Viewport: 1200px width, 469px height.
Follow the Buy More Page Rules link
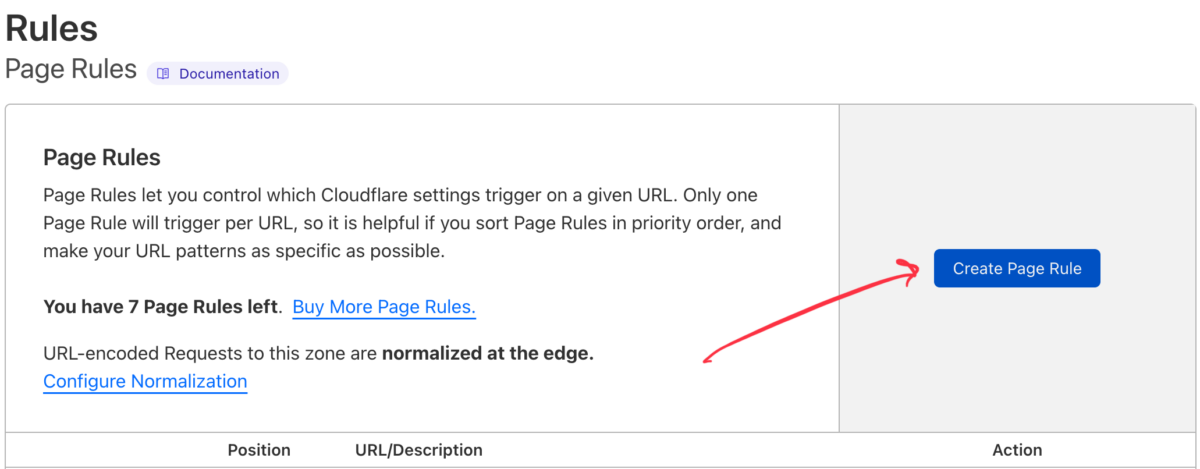(384, 307)
